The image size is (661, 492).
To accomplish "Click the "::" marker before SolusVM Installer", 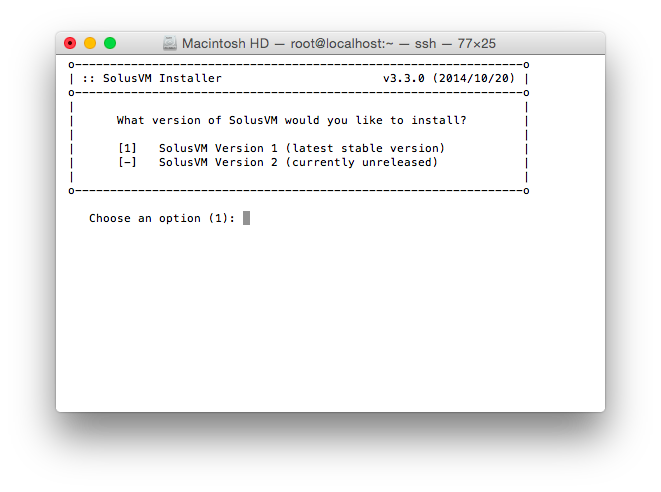I will click(x=88, y=78).
